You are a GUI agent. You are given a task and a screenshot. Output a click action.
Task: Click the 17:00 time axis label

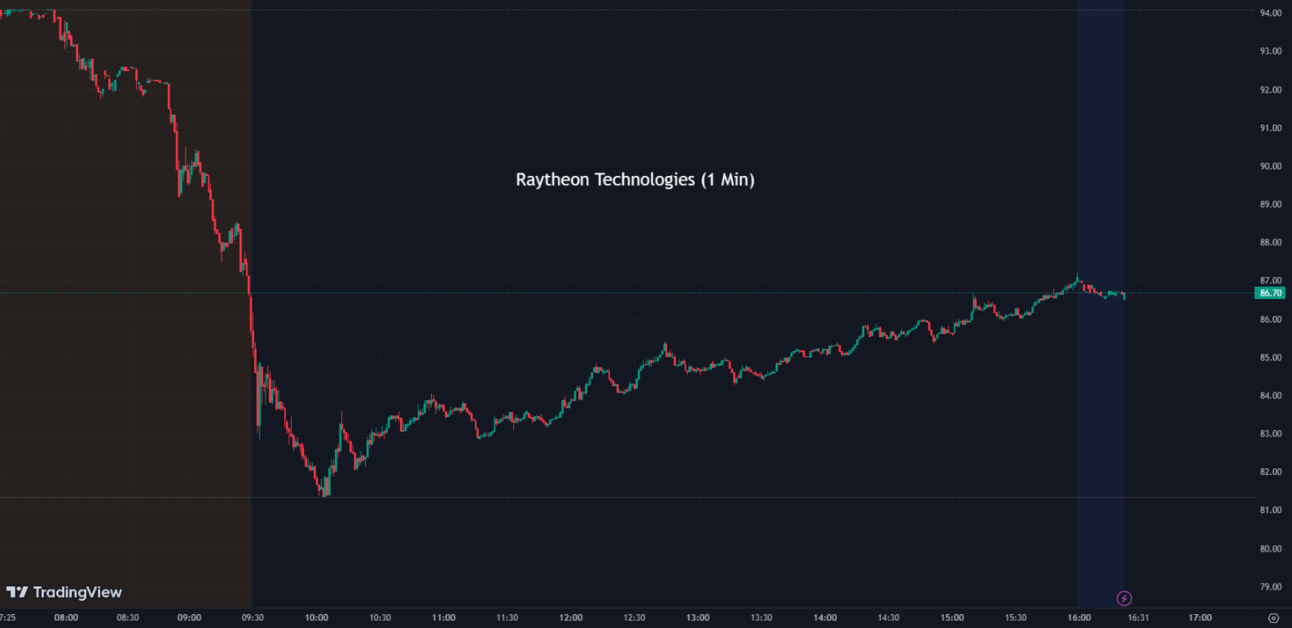[1200, 618]
